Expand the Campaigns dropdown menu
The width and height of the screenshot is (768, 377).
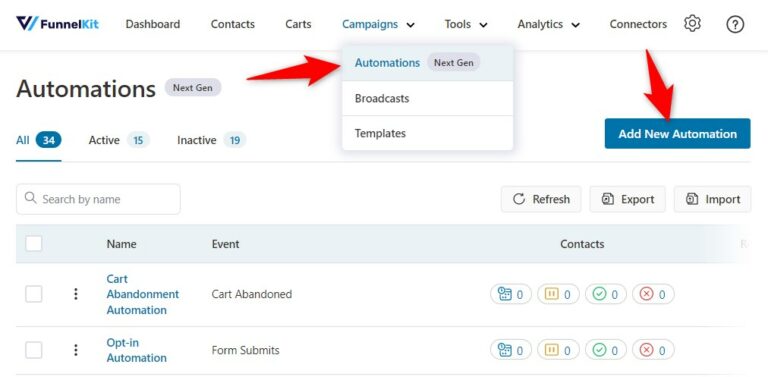click(x=378, y=24)
